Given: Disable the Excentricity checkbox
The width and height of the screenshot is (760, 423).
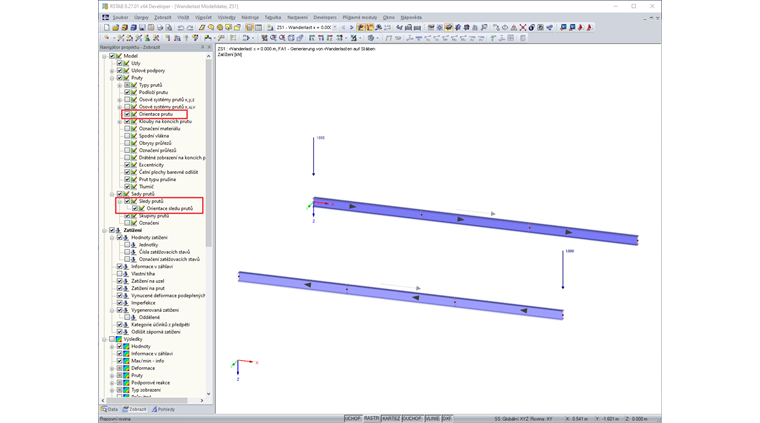Looking at the screenshot, I should point(127,165).
